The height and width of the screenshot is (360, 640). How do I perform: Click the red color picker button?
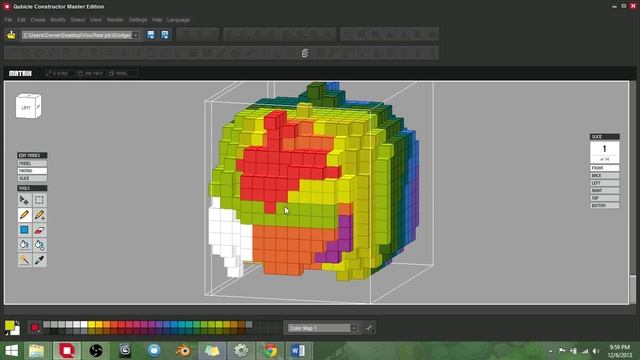pyautogui.click(x=35, y=327)
